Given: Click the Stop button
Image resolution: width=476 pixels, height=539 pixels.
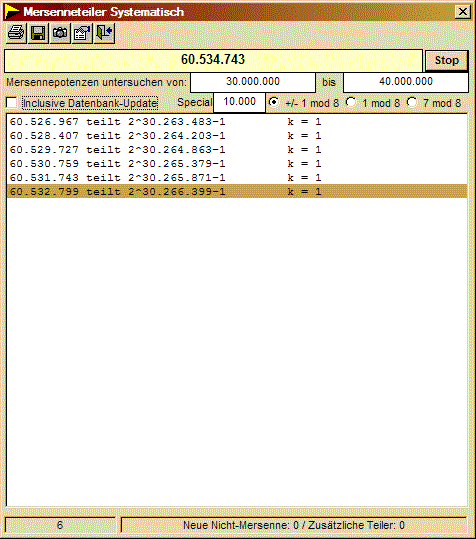Looking at the screenshot, I should (x=446, y=60).
